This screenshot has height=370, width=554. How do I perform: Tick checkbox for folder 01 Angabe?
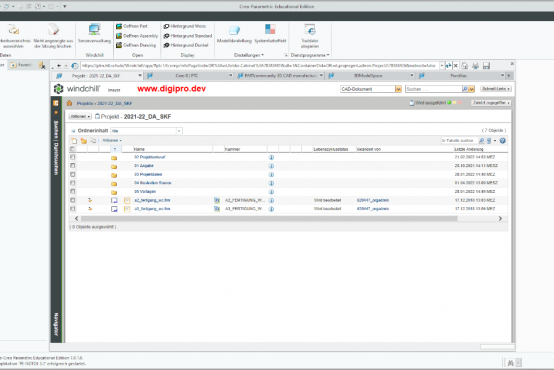coord(72,165)
